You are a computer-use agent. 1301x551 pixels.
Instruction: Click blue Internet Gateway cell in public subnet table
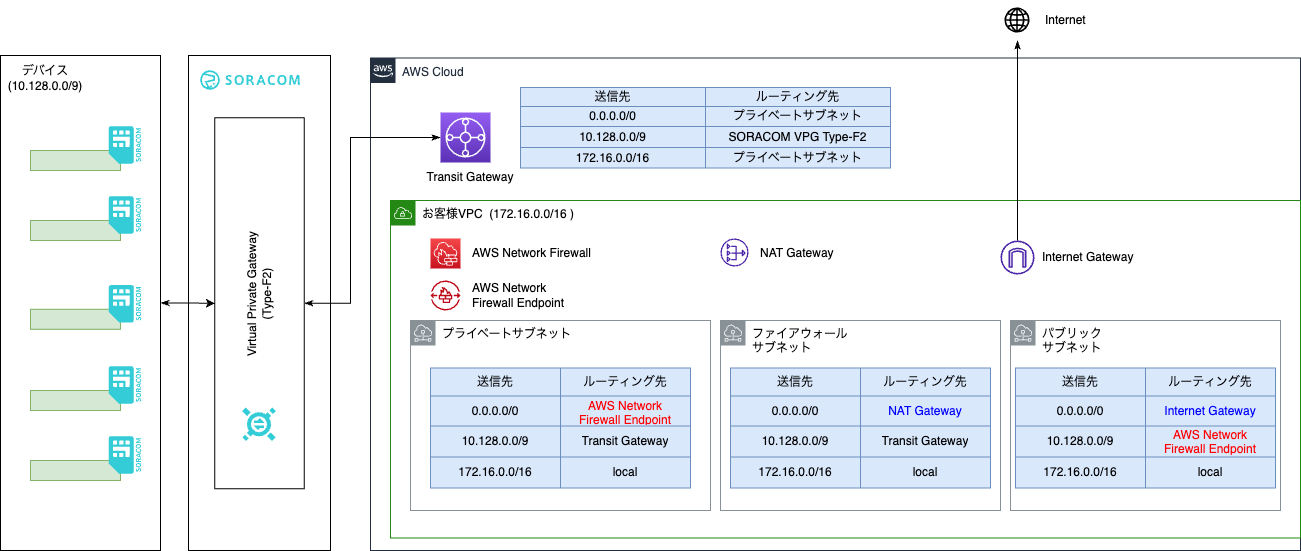point(1210,411)
